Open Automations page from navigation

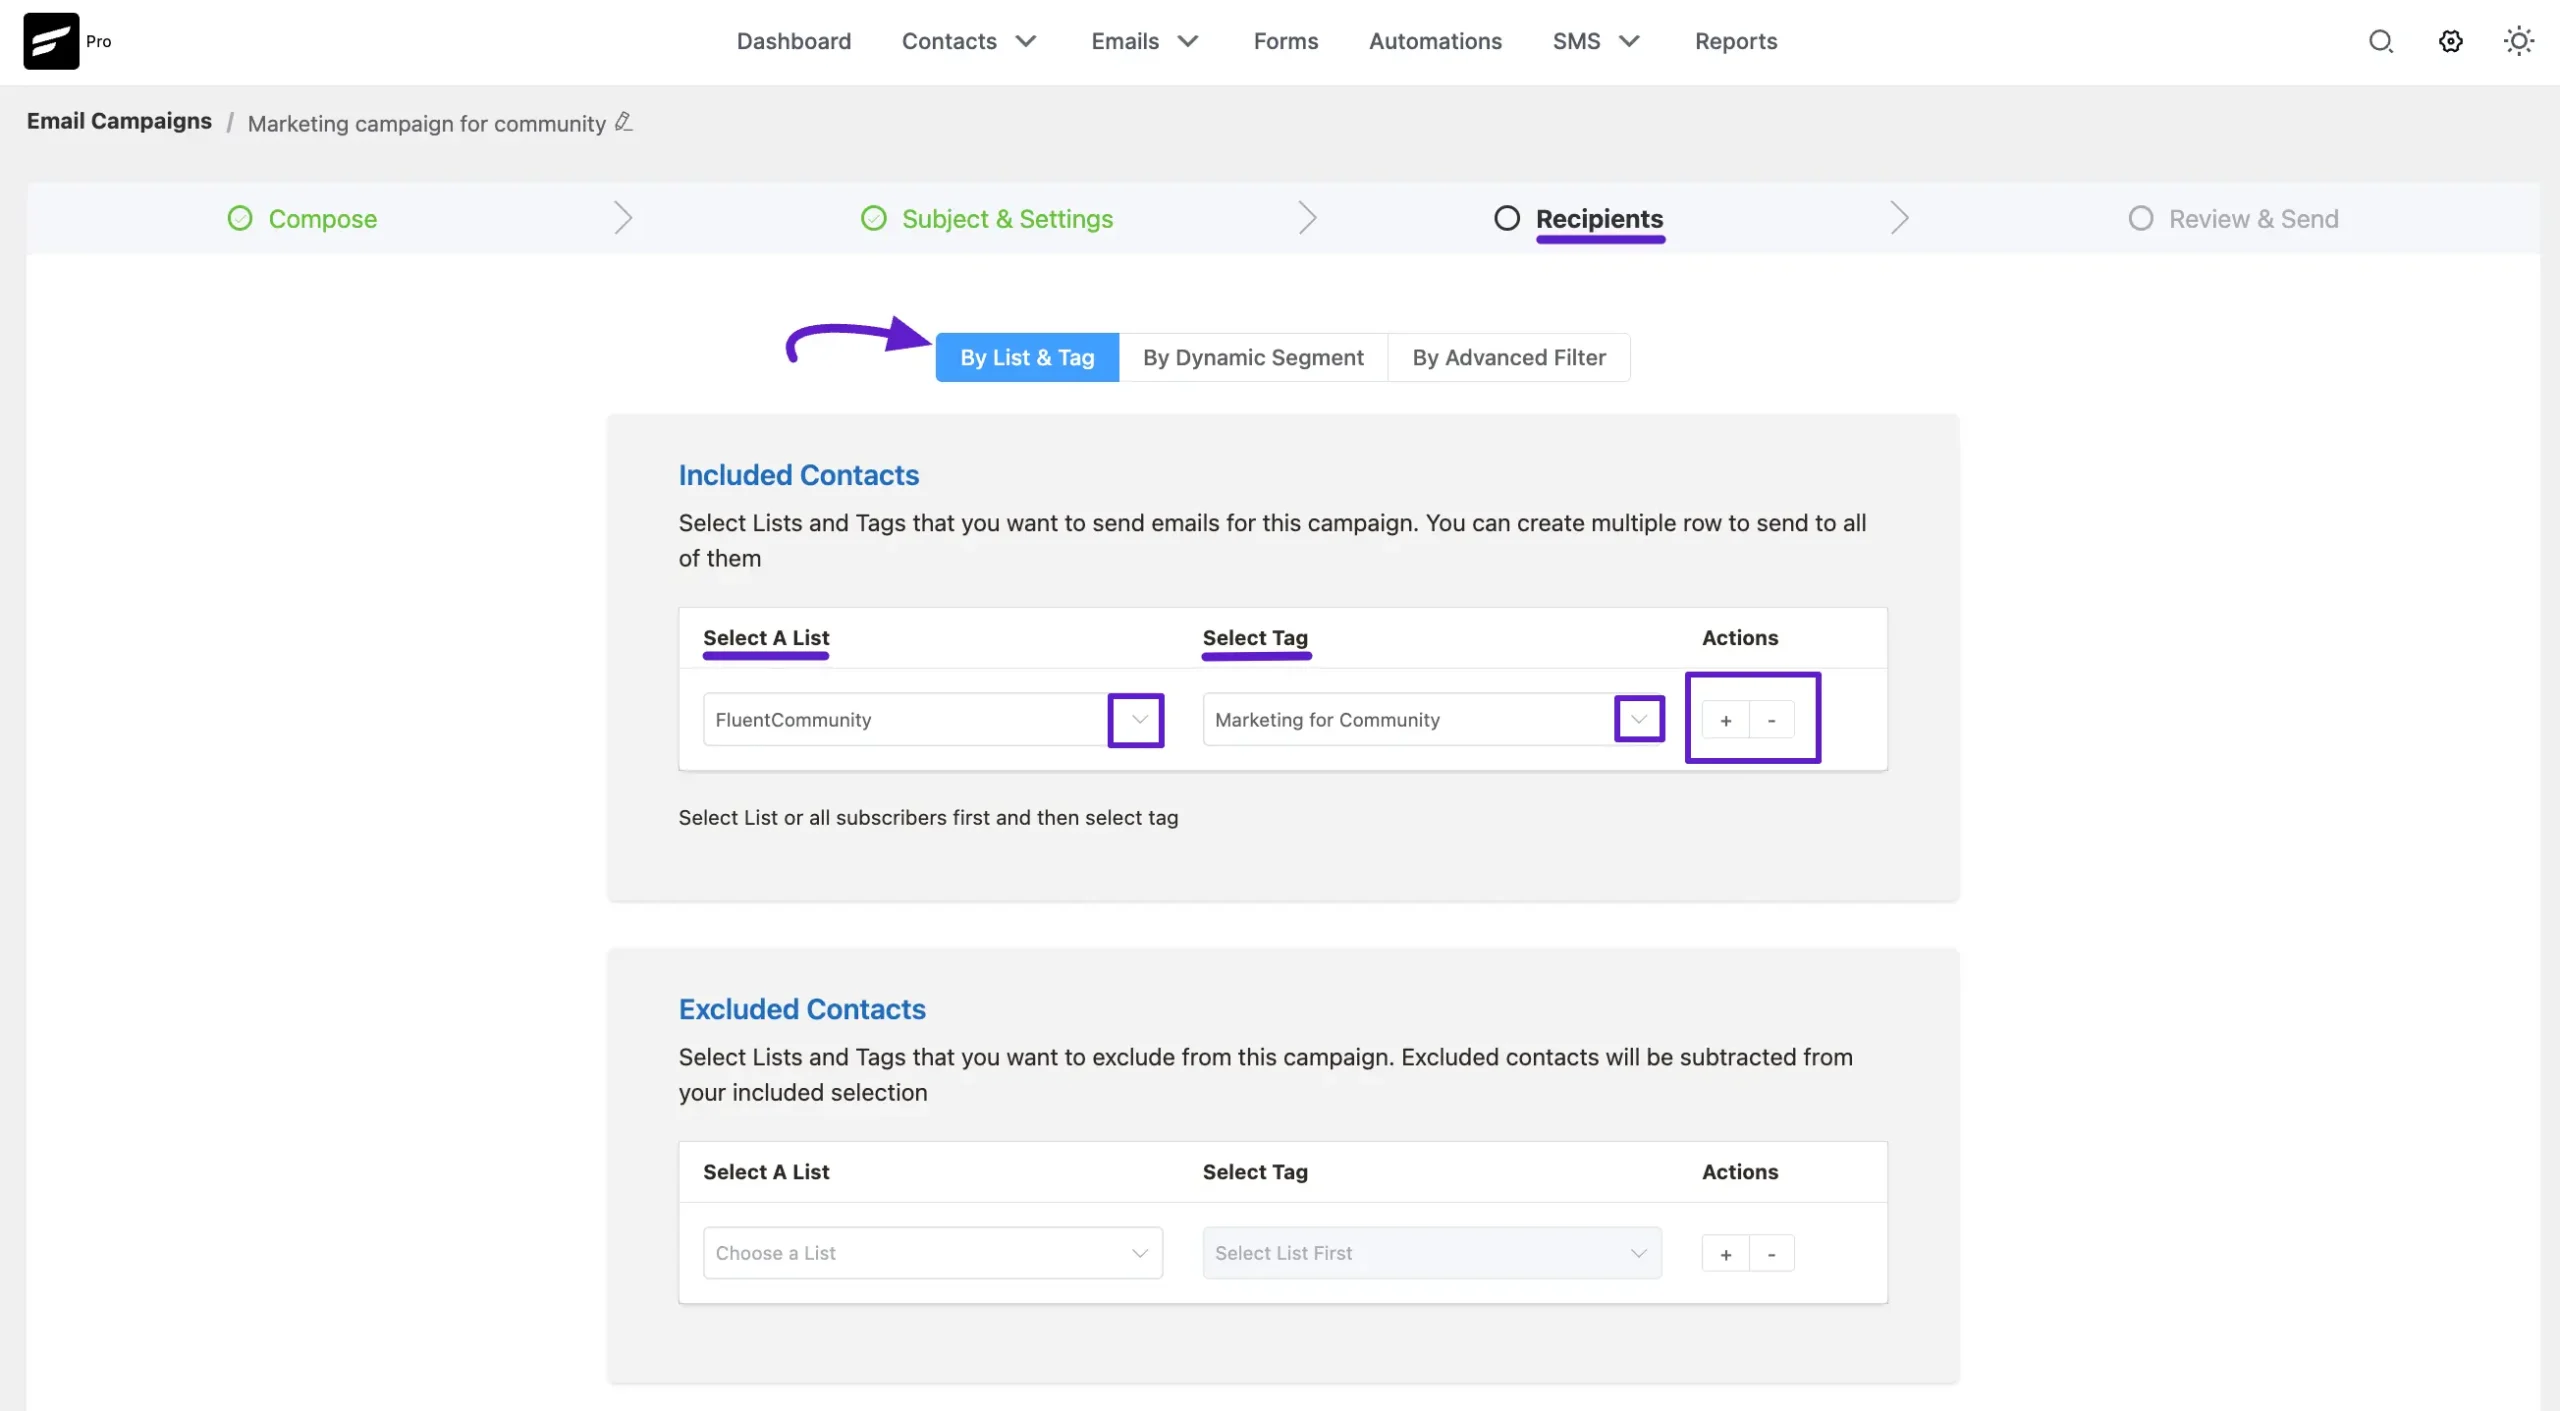(1434, 41)
